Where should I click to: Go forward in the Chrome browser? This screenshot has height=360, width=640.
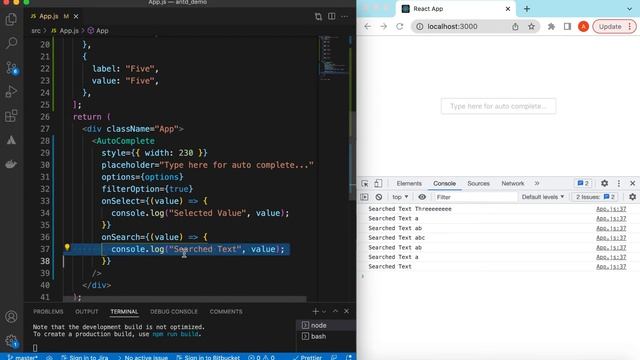[383, 27]
